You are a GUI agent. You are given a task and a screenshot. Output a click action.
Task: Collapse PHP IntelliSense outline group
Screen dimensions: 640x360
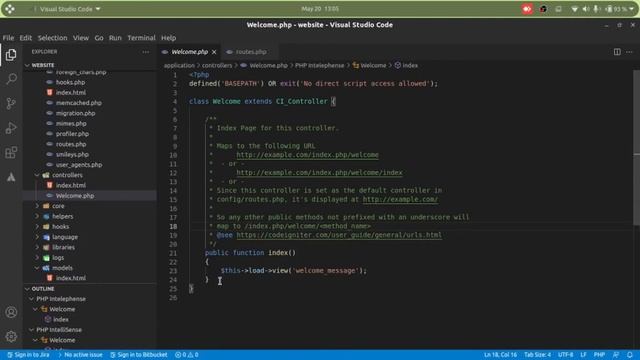[32, 330]
